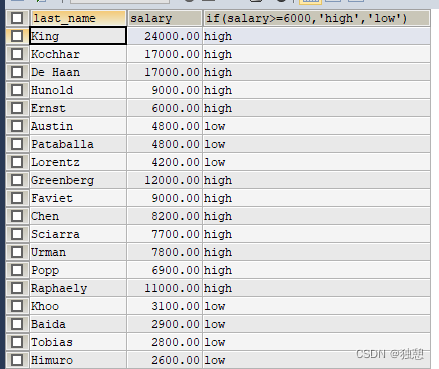Select the King last_name cell
439x369 pixels.
pos(78,36)
